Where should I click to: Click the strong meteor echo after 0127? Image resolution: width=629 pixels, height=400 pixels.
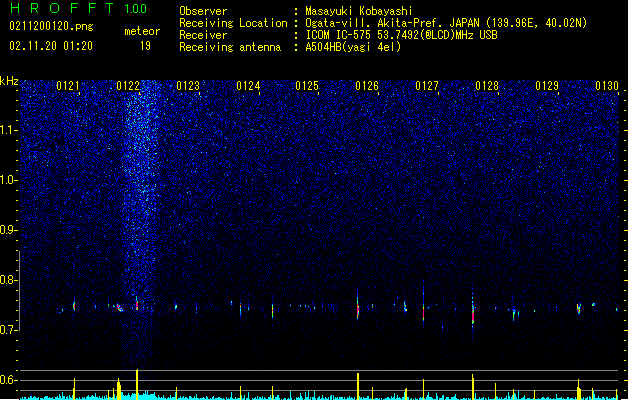click(x=473, y=313)
